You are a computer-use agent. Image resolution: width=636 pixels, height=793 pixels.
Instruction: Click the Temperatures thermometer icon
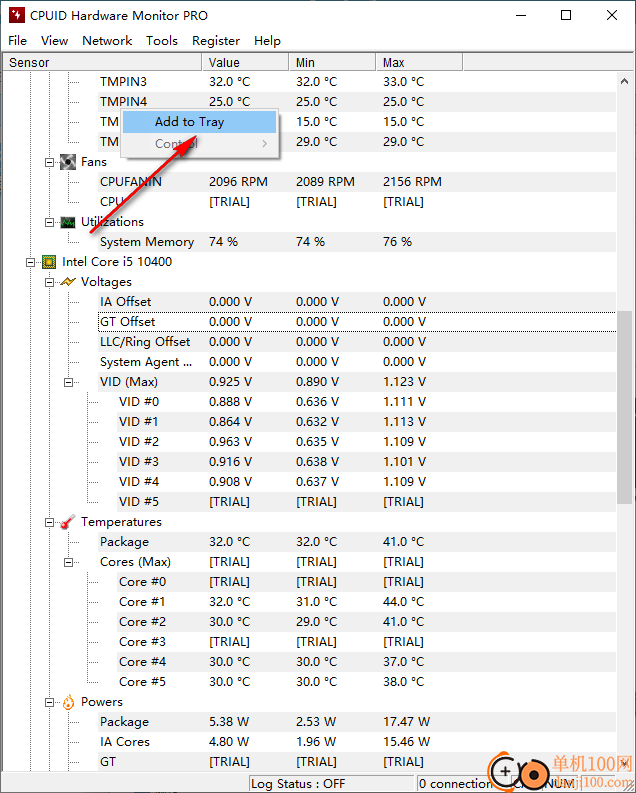click(x=68, y=522)
